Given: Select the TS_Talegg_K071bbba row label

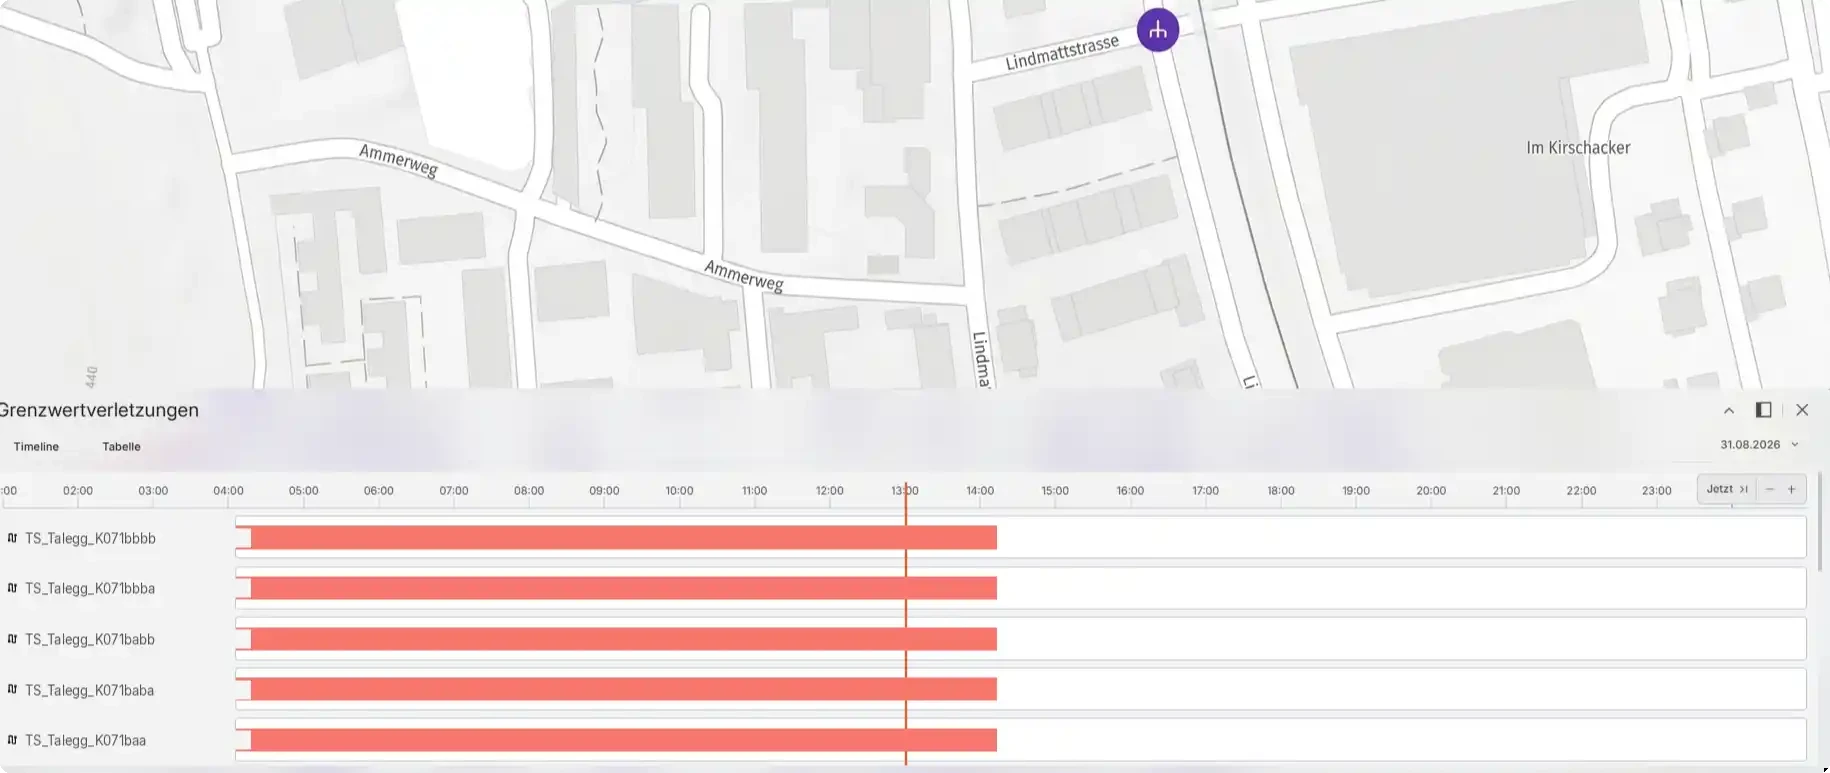Looking at the screenshot, I should tap(90, 588).
